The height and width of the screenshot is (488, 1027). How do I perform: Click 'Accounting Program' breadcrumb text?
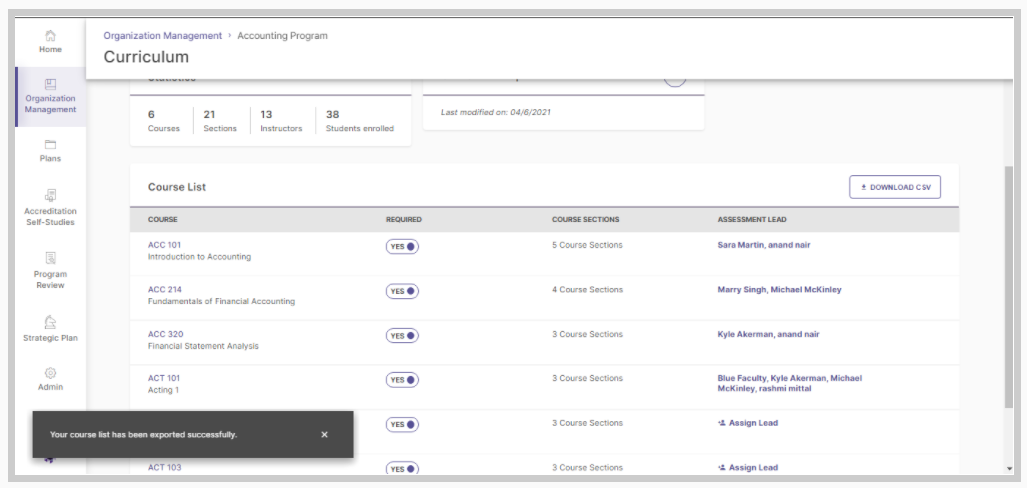coord(282,36)
